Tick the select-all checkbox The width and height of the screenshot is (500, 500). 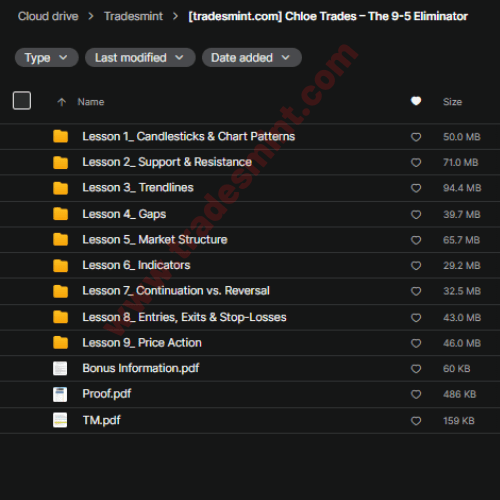point(22,100)
